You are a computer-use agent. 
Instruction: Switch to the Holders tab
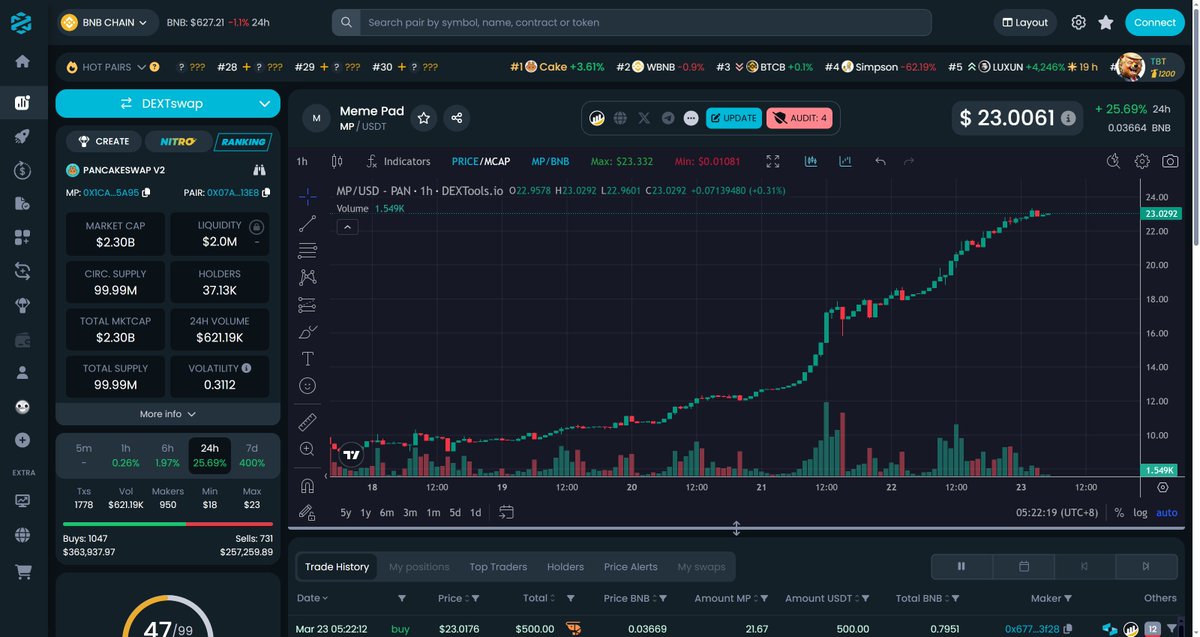click(x=565, y=567)
